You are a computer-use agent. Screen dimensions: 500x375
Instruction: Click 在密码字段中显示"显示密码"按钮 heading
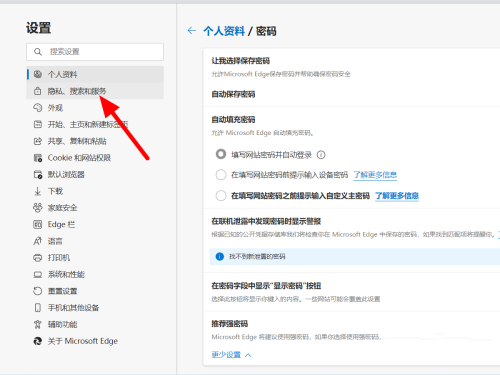(266, 286)
